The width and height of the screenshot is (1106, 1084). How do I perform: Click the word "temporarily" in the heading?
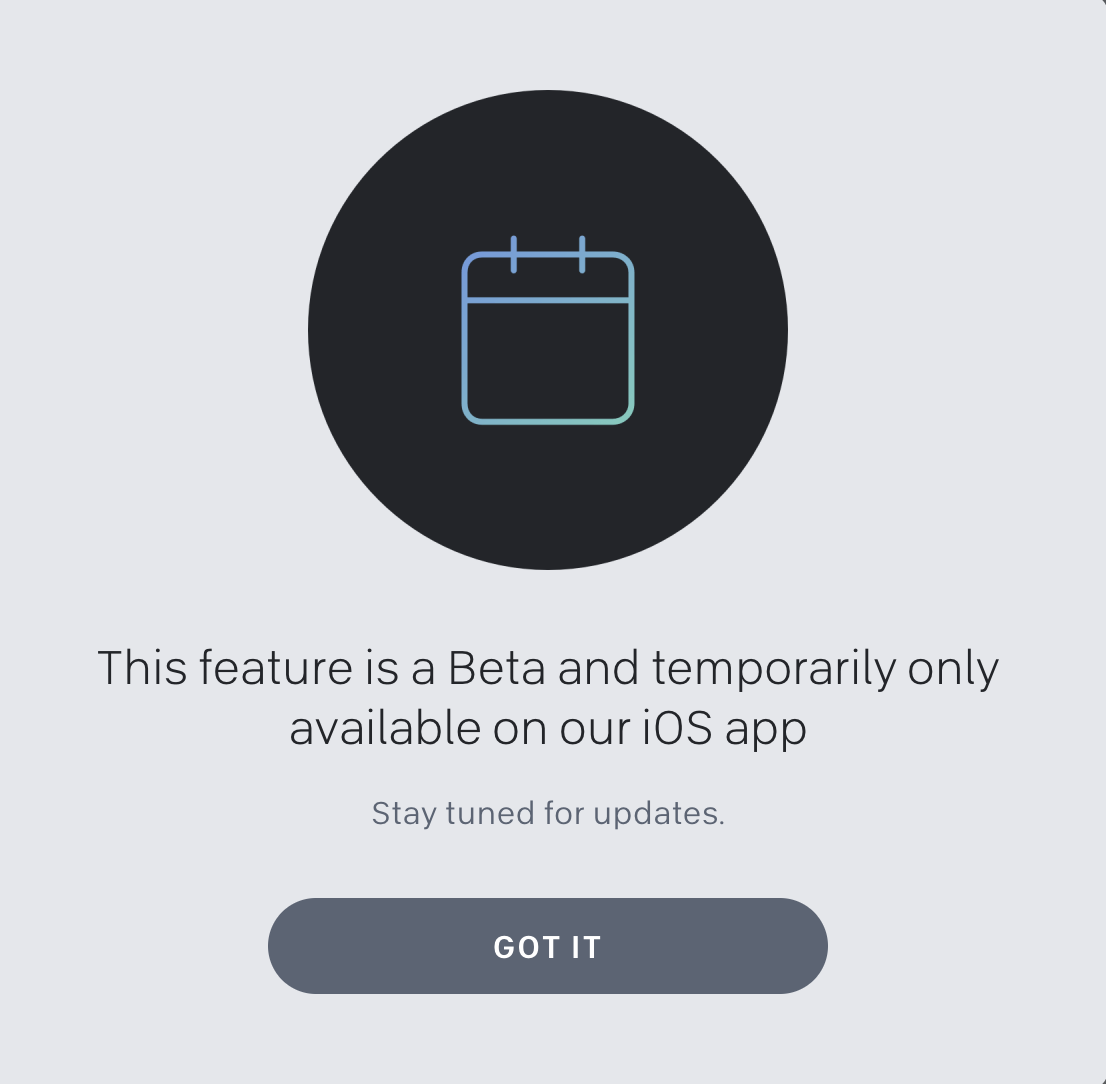[774, 670]
